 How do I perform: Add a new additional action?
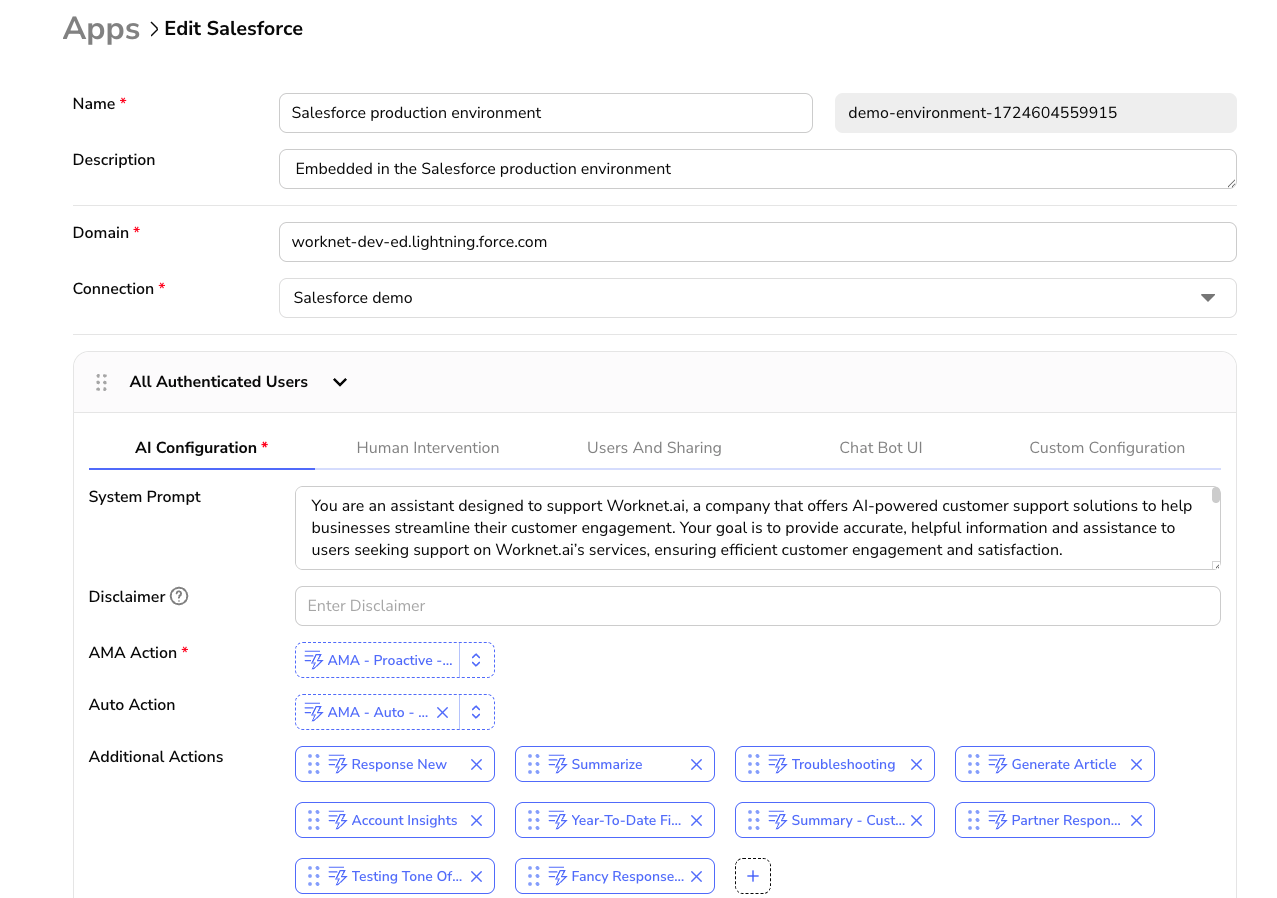pos(753,876)
